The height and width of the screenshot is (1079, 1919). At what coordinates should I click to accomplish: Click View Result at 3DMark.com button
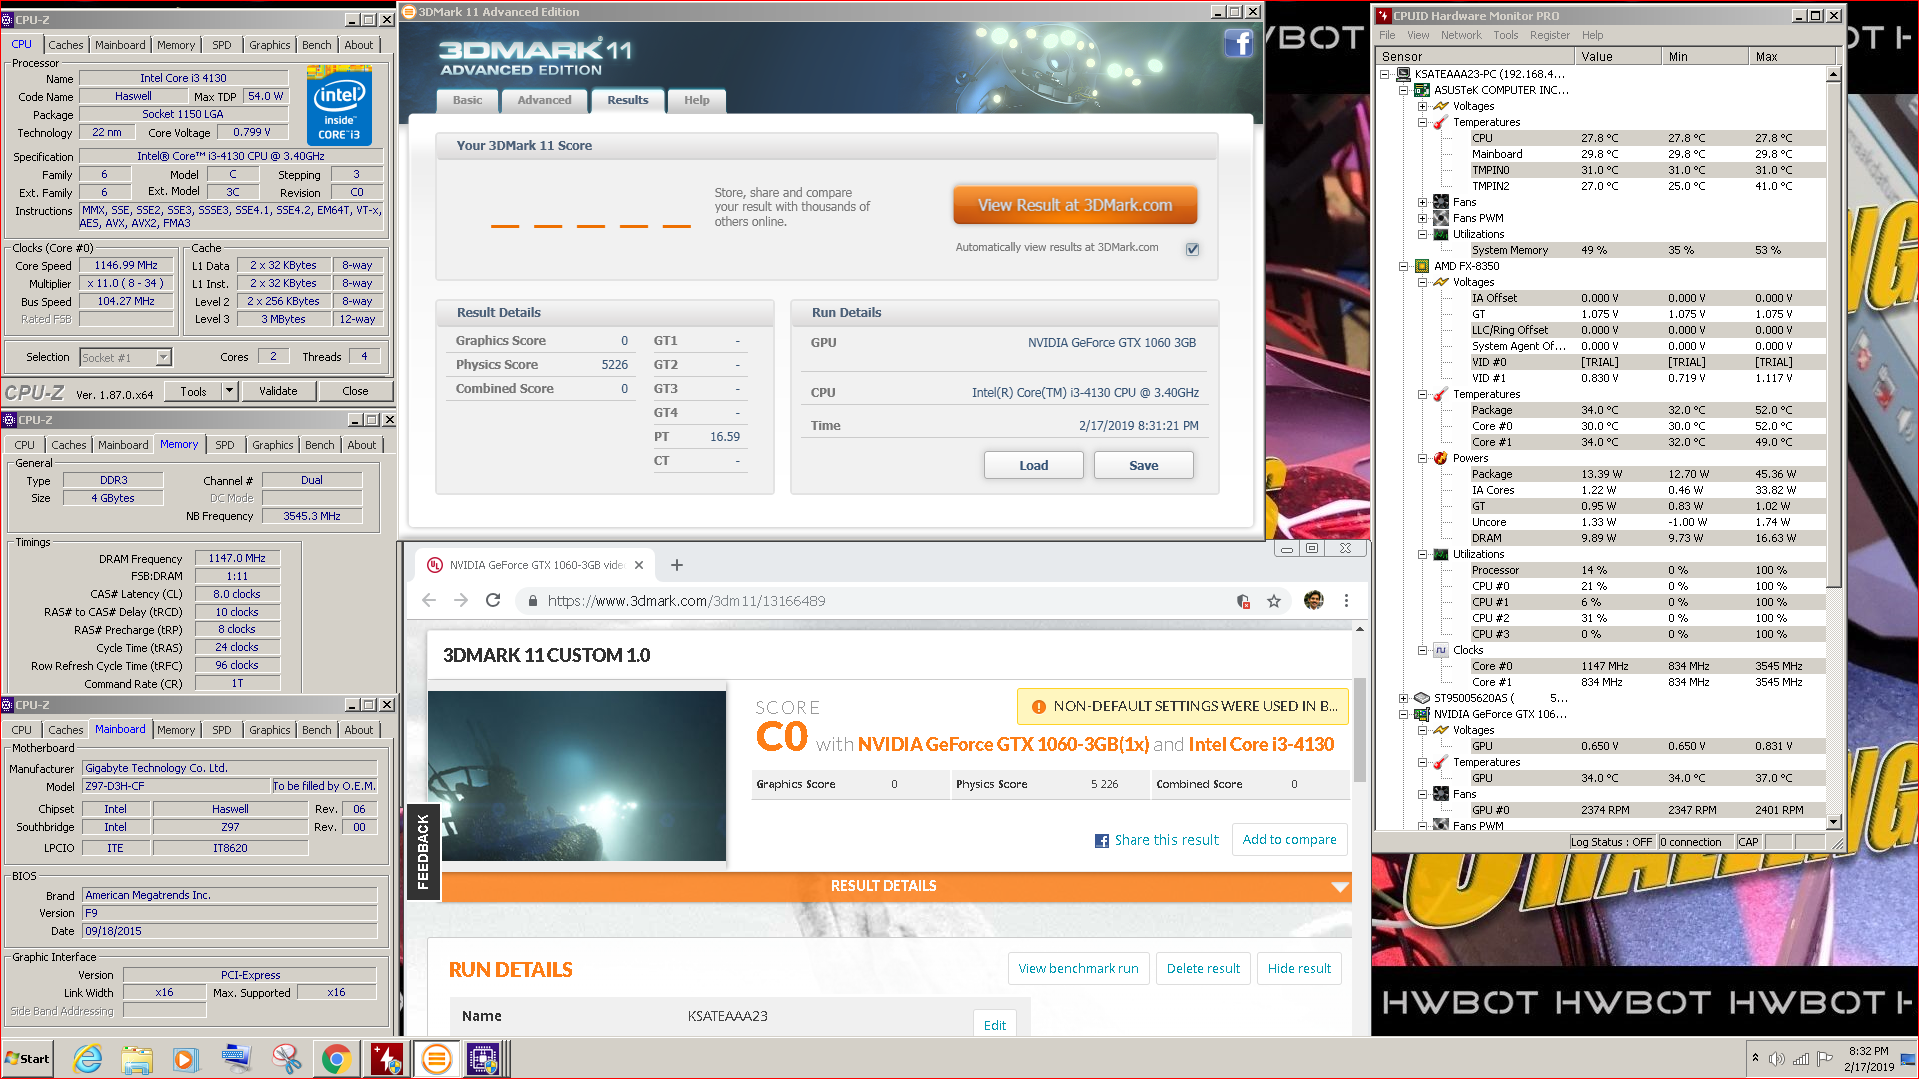click(x=1075, y=205)
